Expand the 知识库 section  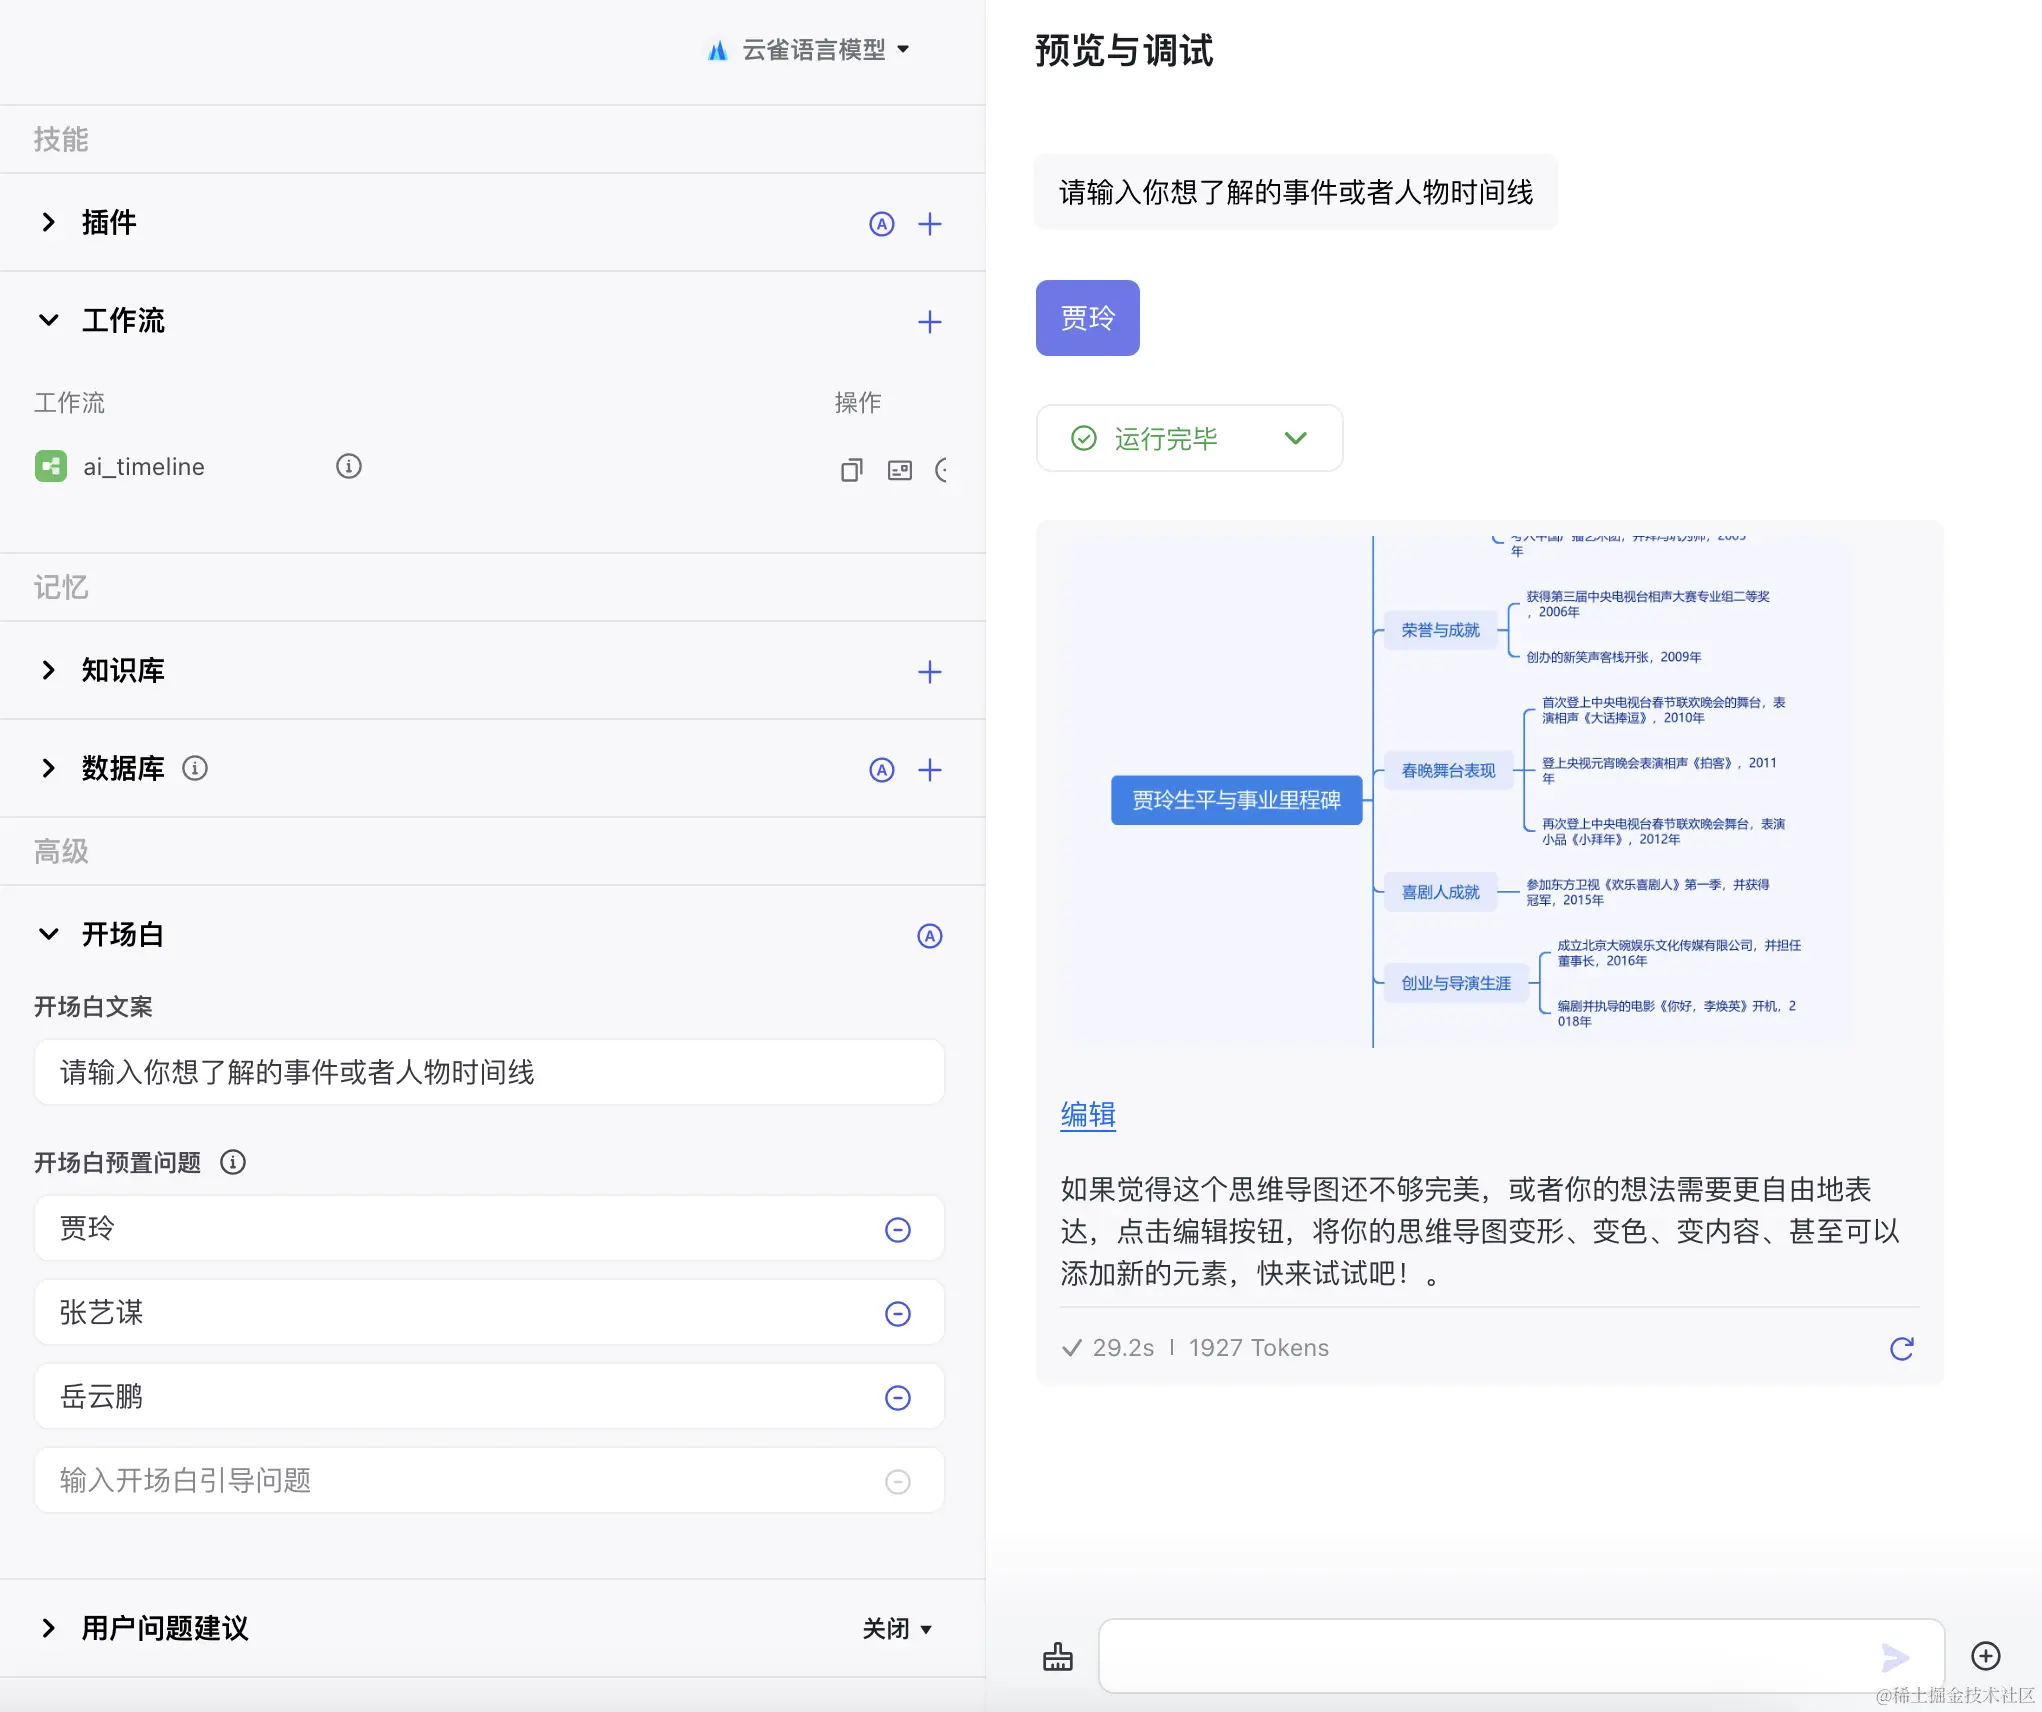coord(48,670)
